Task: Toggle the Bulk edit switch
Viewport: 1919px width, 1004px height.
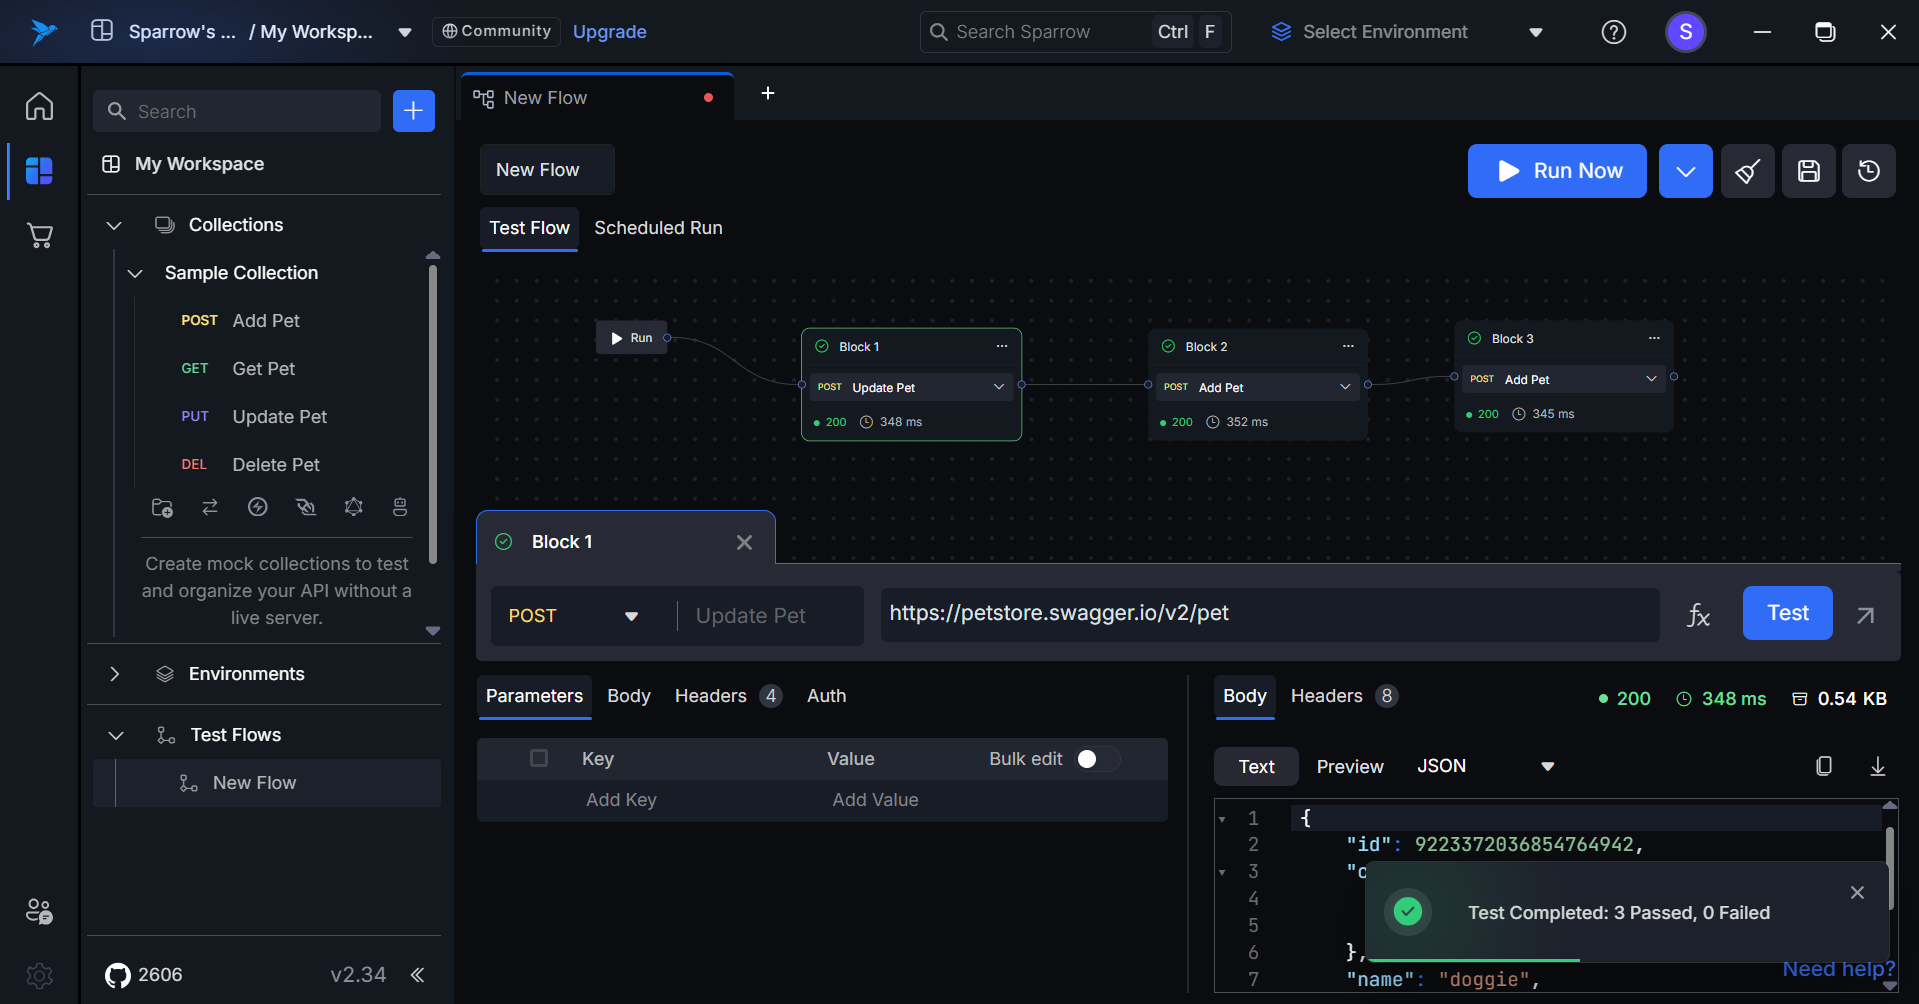Action: (1096, 759)
